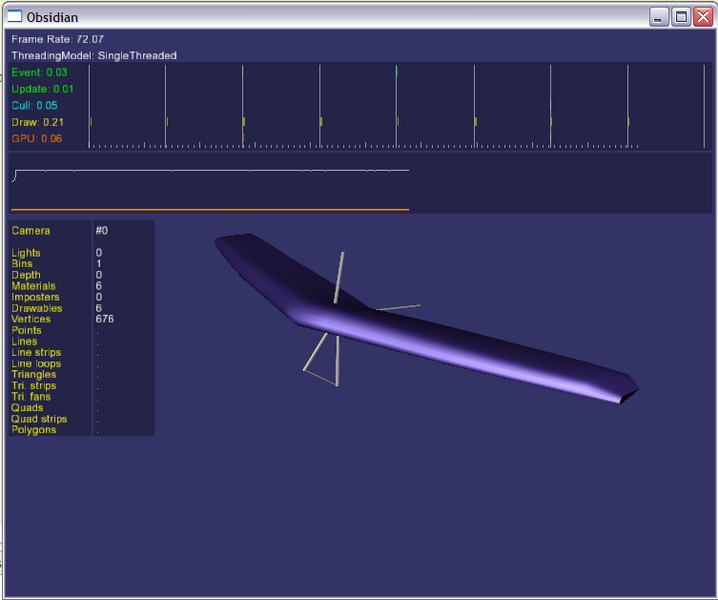
Task: Click the 'Triangles' stats row label
Action: (34, 375)
